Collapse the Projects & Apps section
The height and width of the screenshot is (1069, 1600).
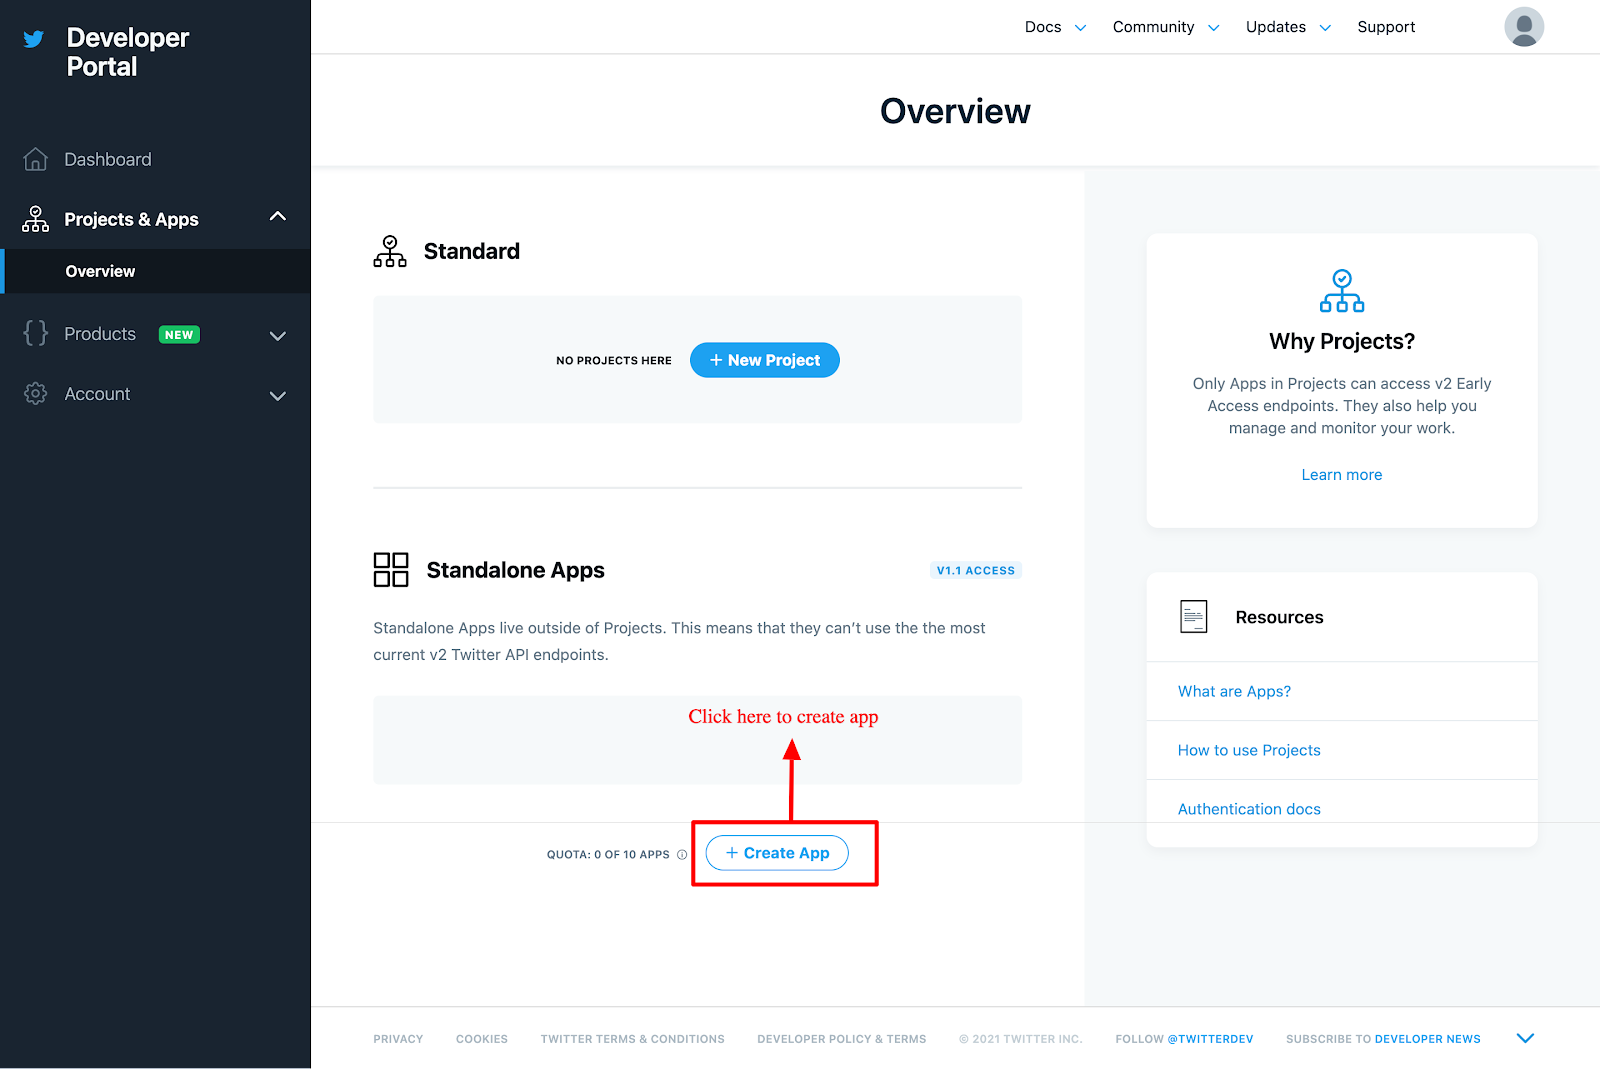pos(278,217)
